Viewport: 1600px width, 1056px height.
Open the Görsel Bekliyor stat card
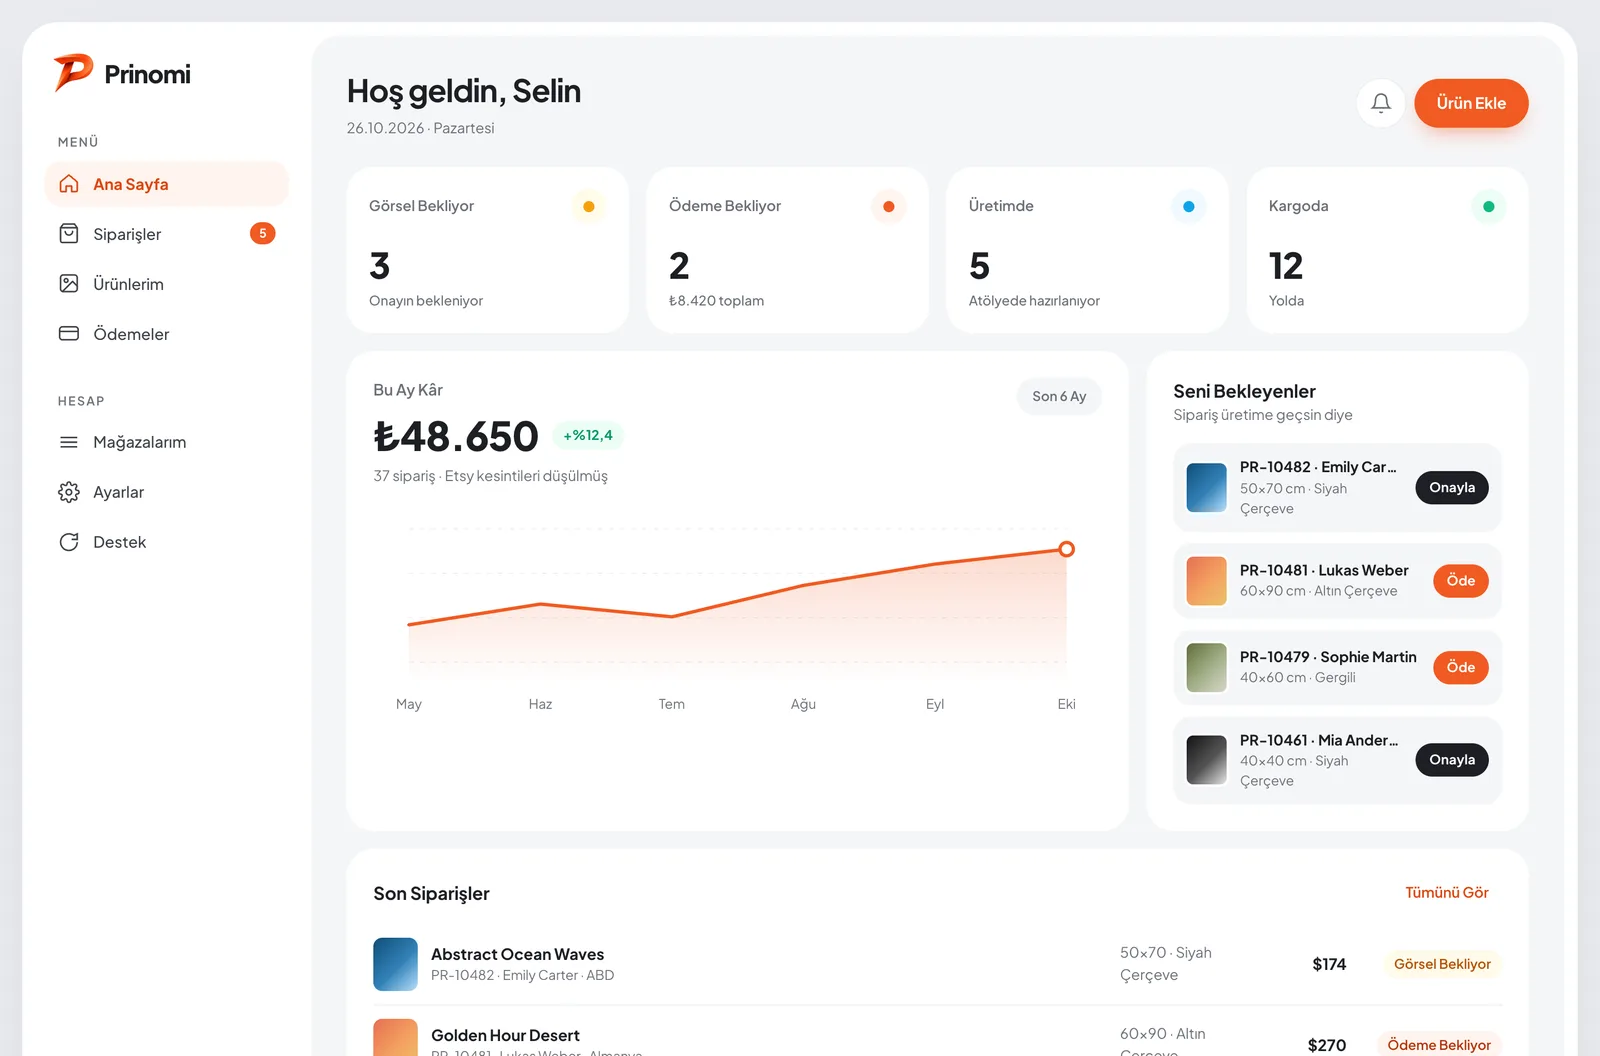pyautogui.click(x=488, y=250)
